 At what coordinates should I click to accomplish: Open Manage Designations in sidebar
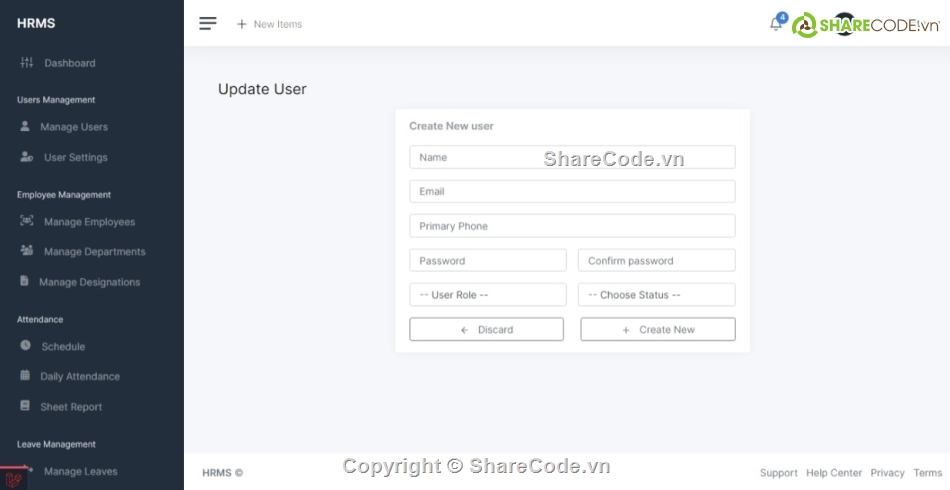tap(89, 282)
